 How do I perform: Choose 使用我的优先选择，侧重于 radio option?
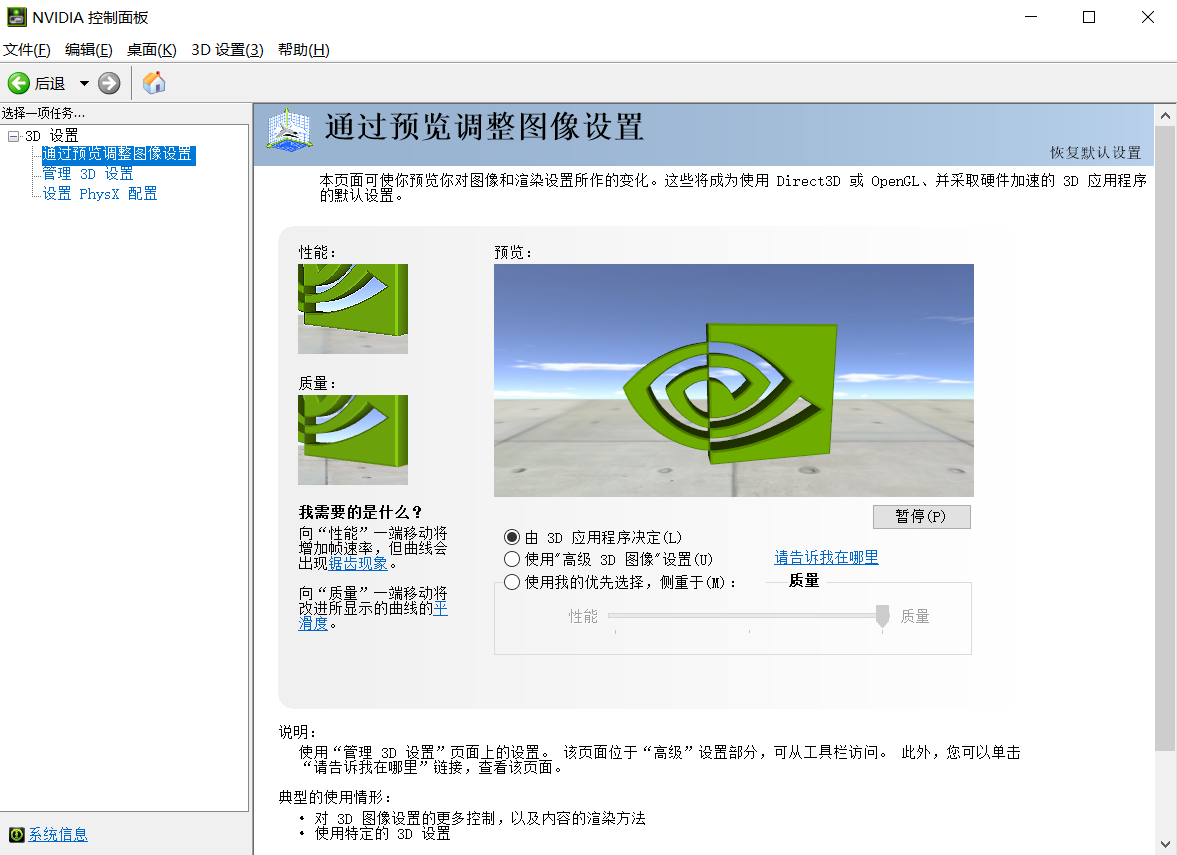click(512, 582)
